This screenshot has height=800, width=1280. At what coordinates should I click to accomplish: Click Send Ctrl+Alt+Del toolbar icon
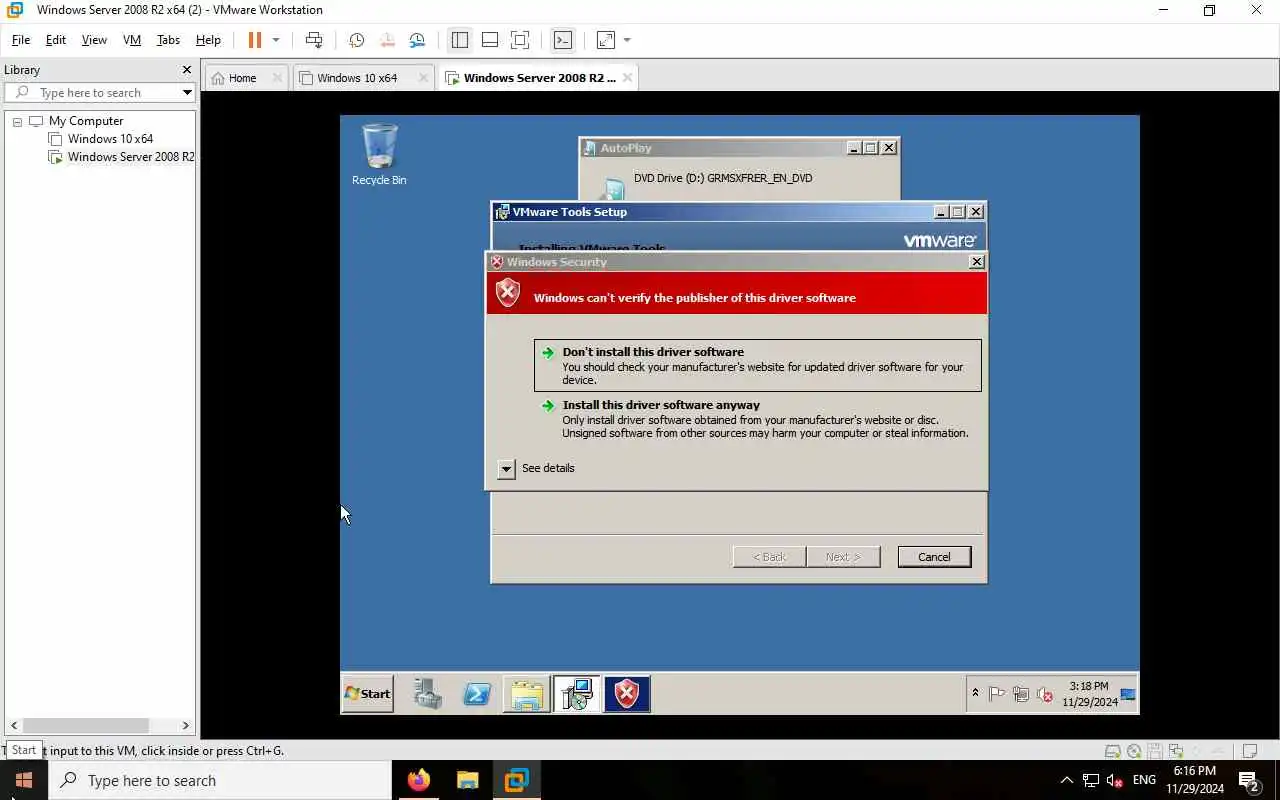pos(314,40)
